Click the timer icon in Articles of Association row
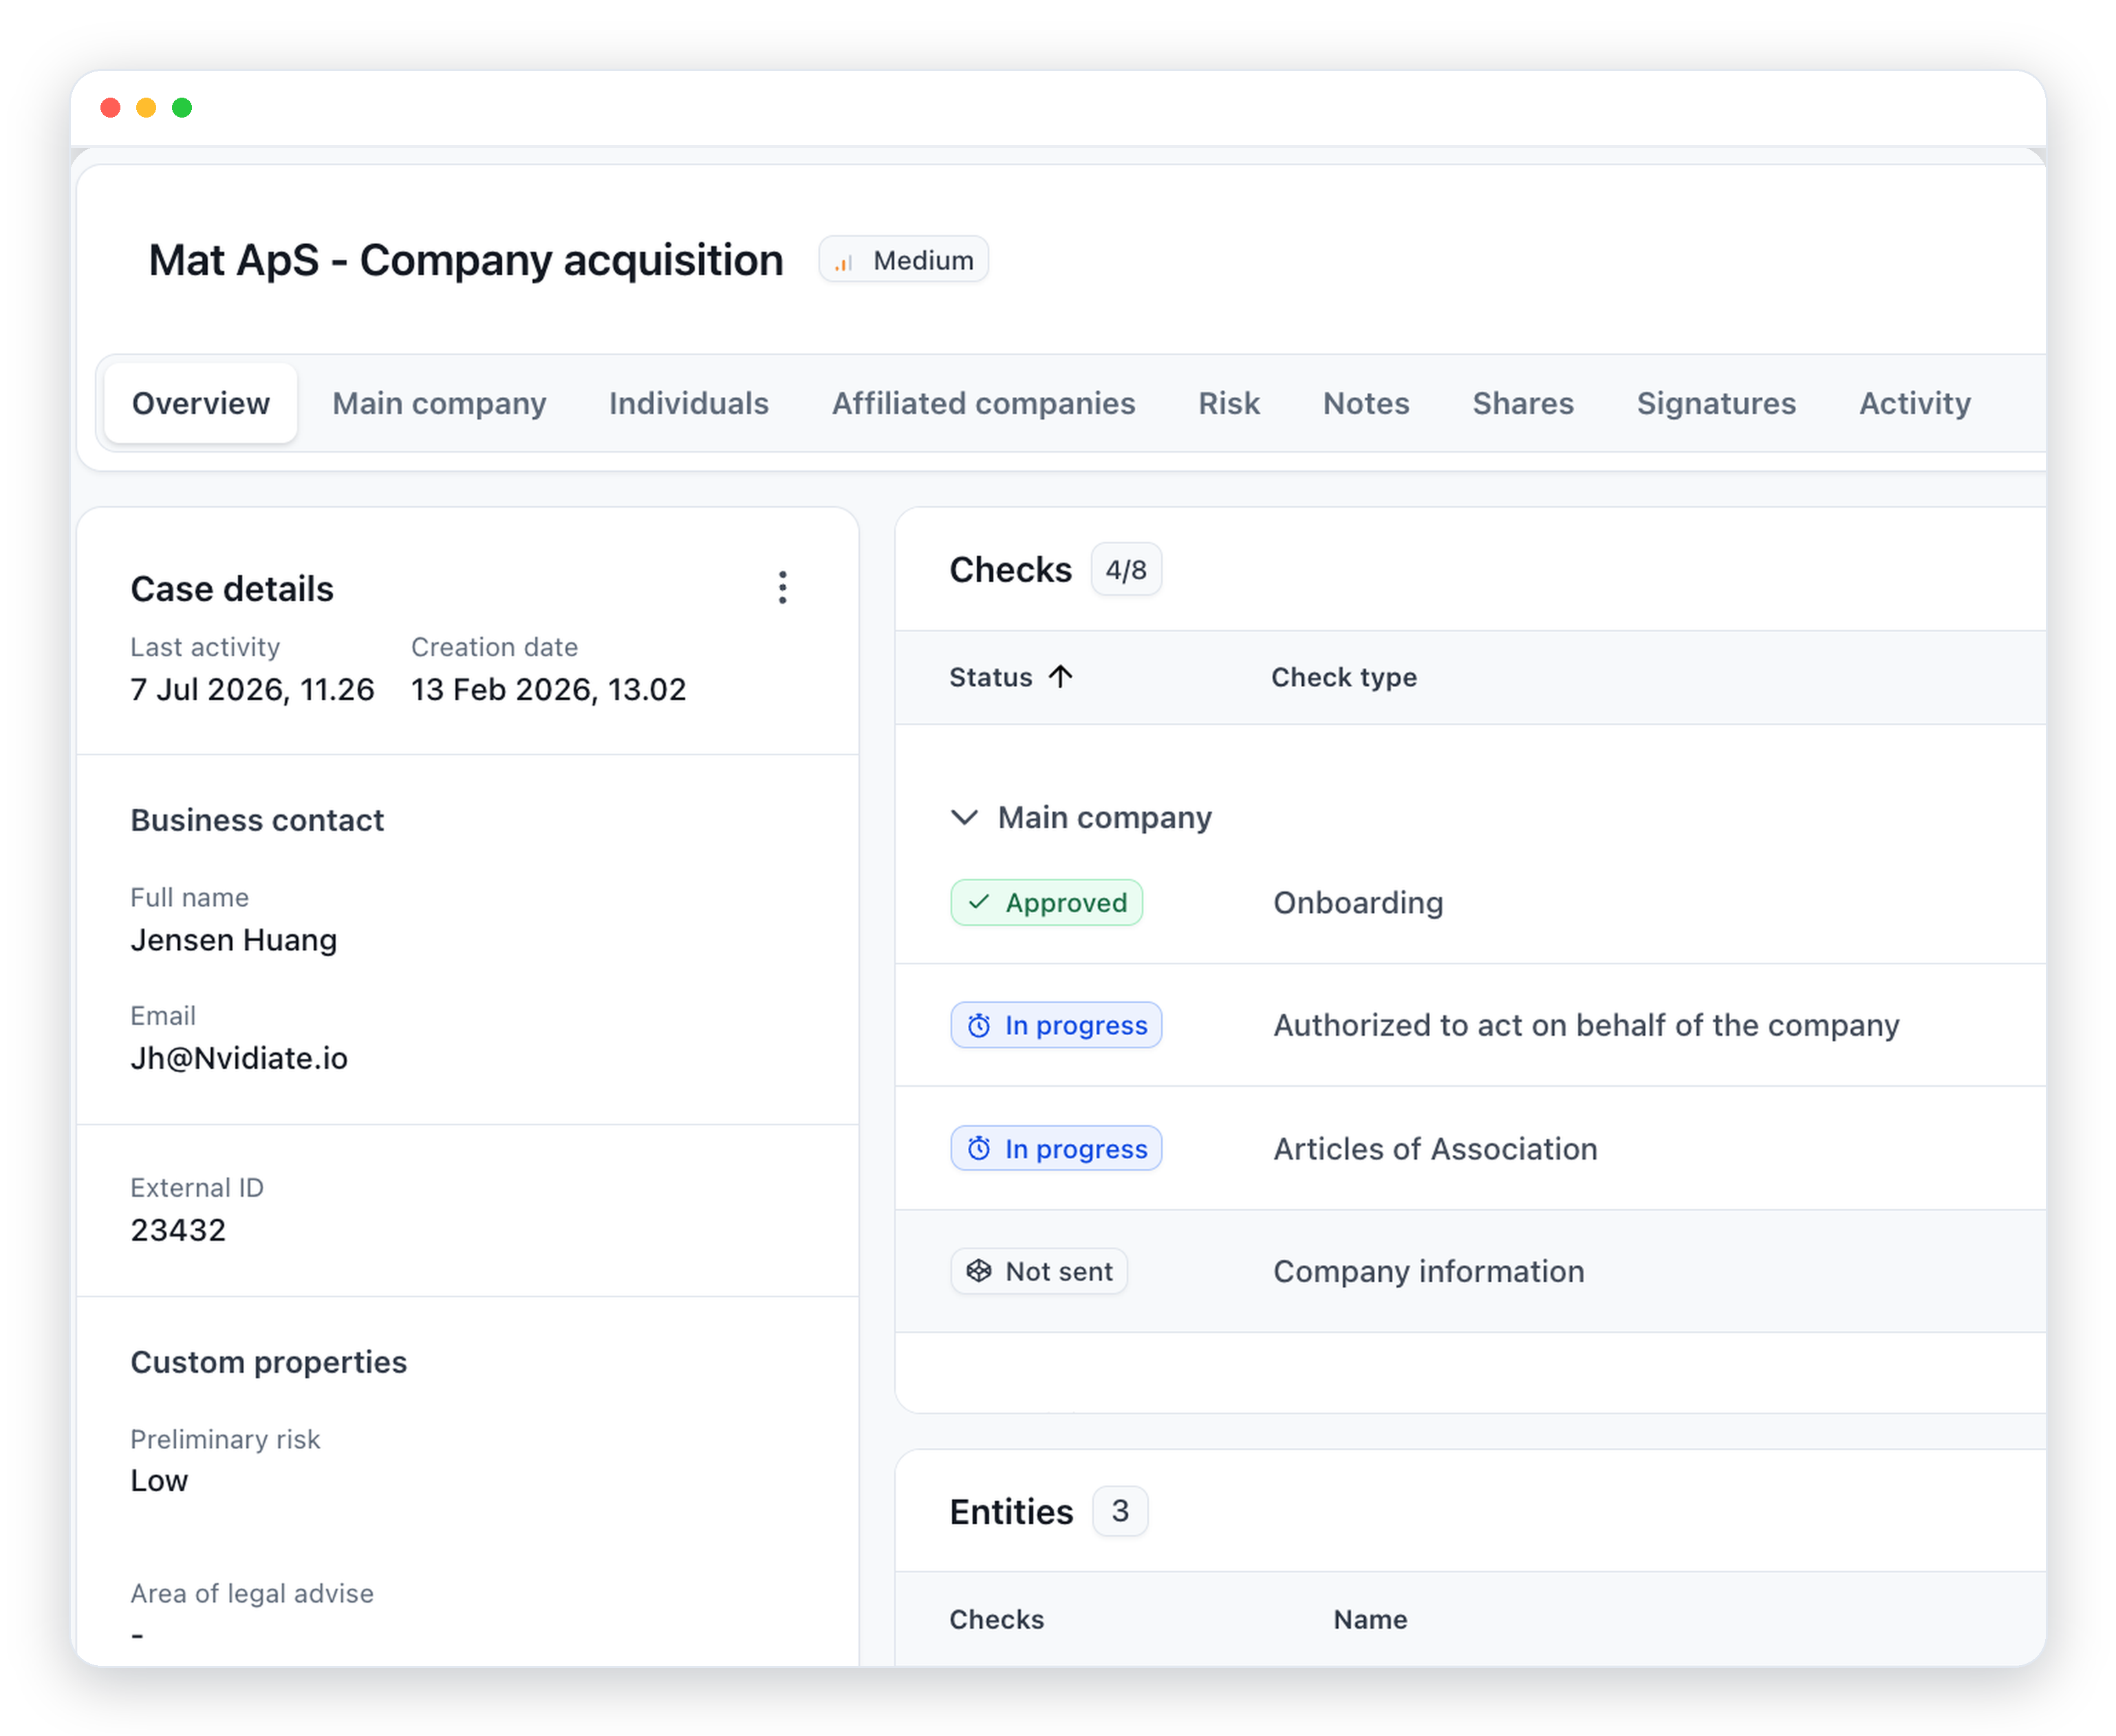The width and height of the screenshot is (2116, 1736). pos(979,1149)
